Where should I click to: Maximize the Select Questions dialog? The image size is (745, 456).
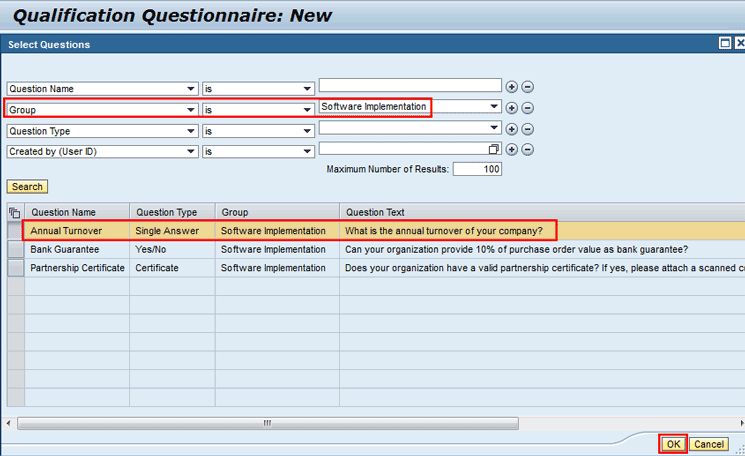pyautogui.click(x=725, y=44)
